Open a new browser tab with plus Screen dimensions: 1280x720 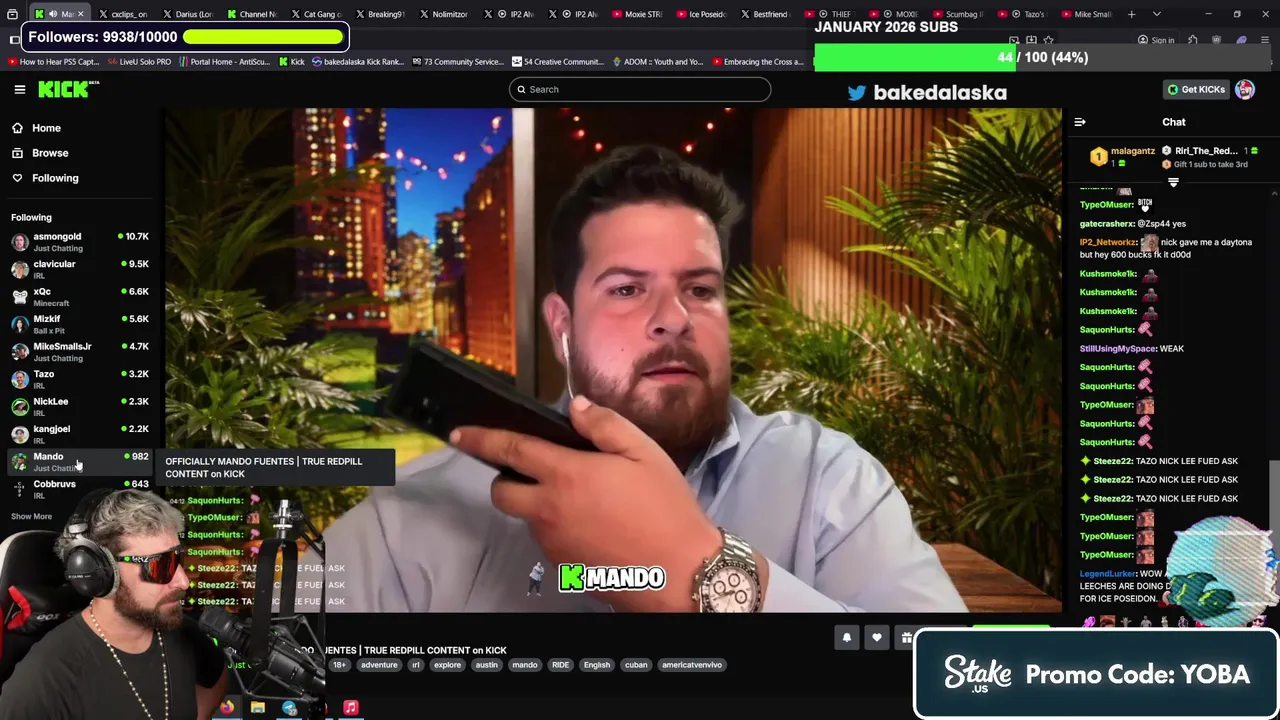(x=1132, y=14)
